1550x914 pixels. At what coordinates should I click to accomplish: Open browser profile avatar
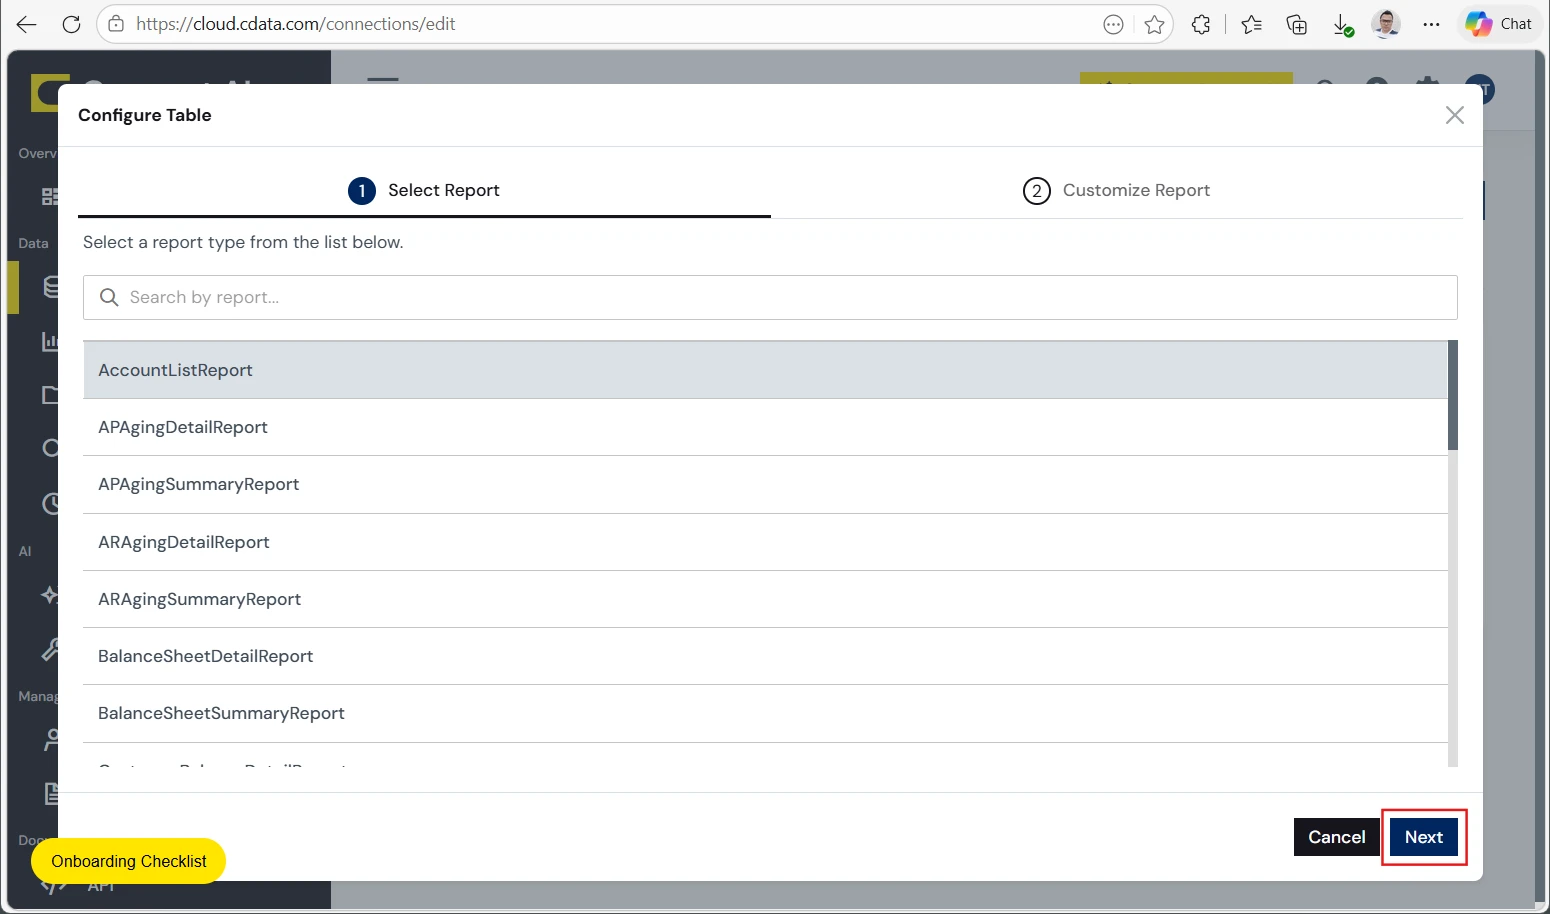pos(1386,24)
